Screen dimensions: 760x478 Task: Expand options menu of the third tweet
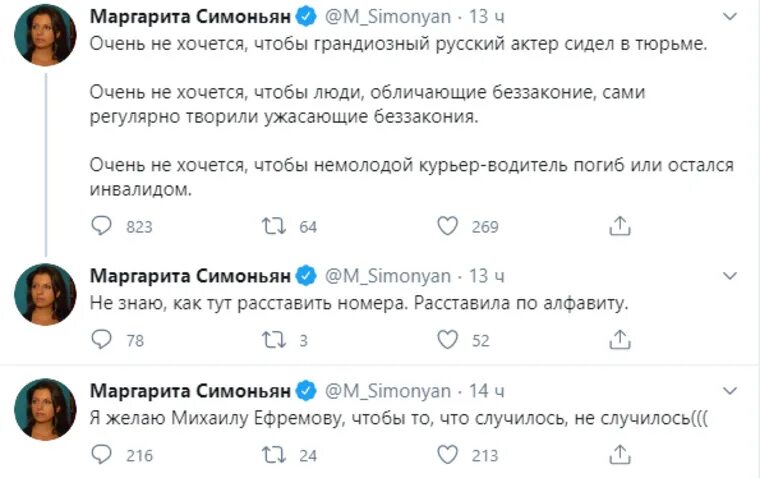(x=732, y=390)
